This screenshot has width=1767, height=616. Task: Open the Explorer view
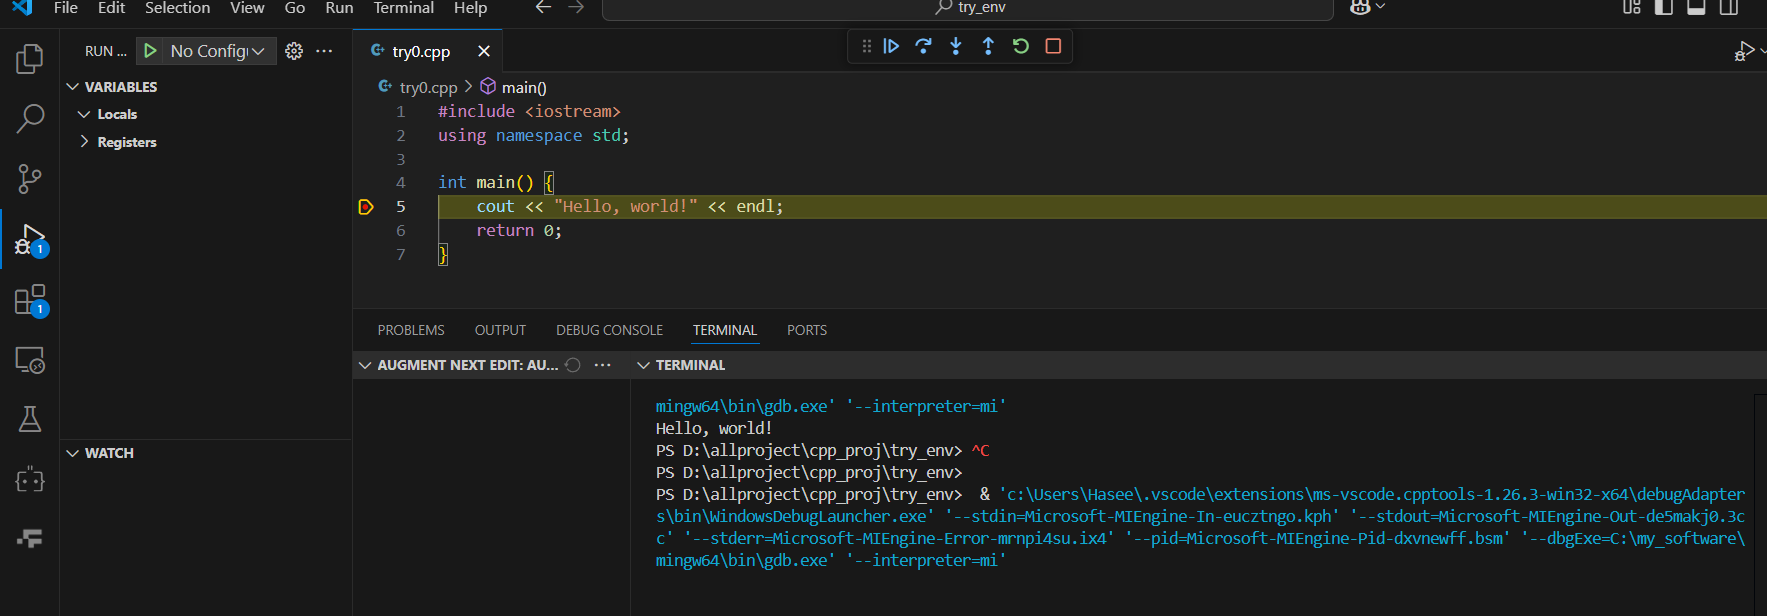(30, 59)
